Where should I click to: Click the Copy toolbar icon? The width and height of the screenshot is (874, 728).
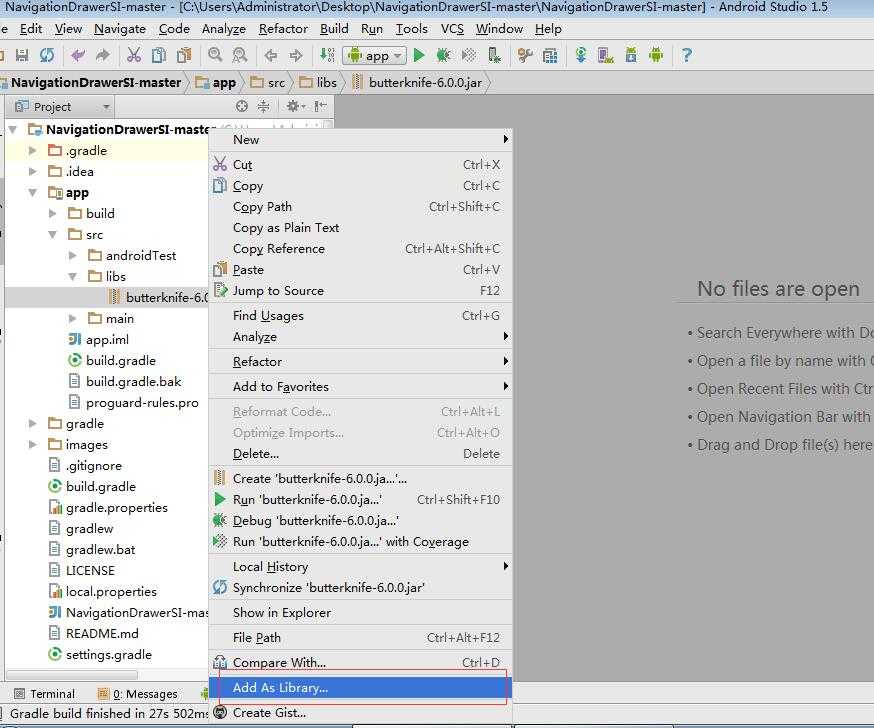point(159,55)
